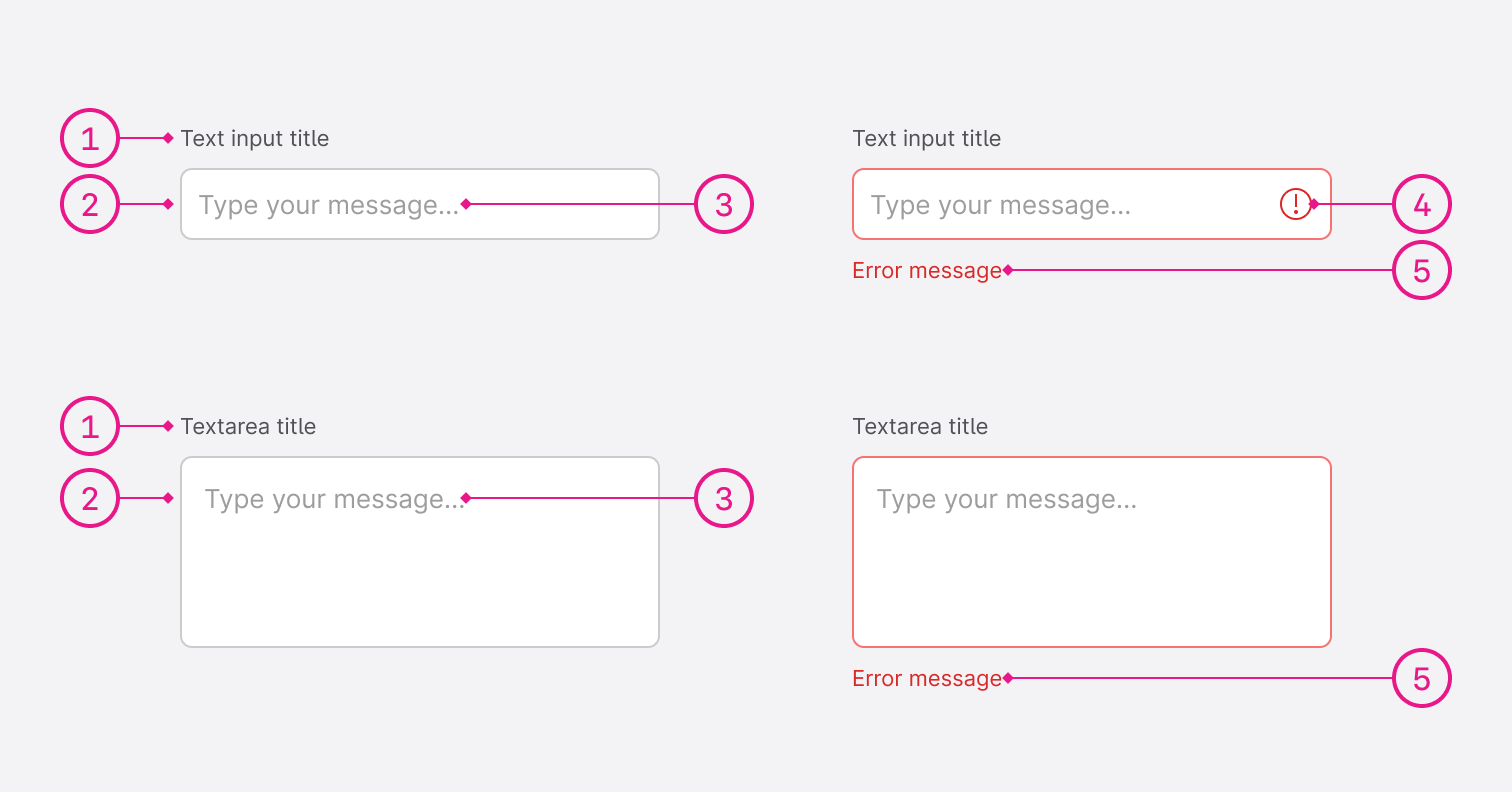Screen dimensions: 1512x792
Task: Click the Error message text below the textarea
Action: (927, 678)
